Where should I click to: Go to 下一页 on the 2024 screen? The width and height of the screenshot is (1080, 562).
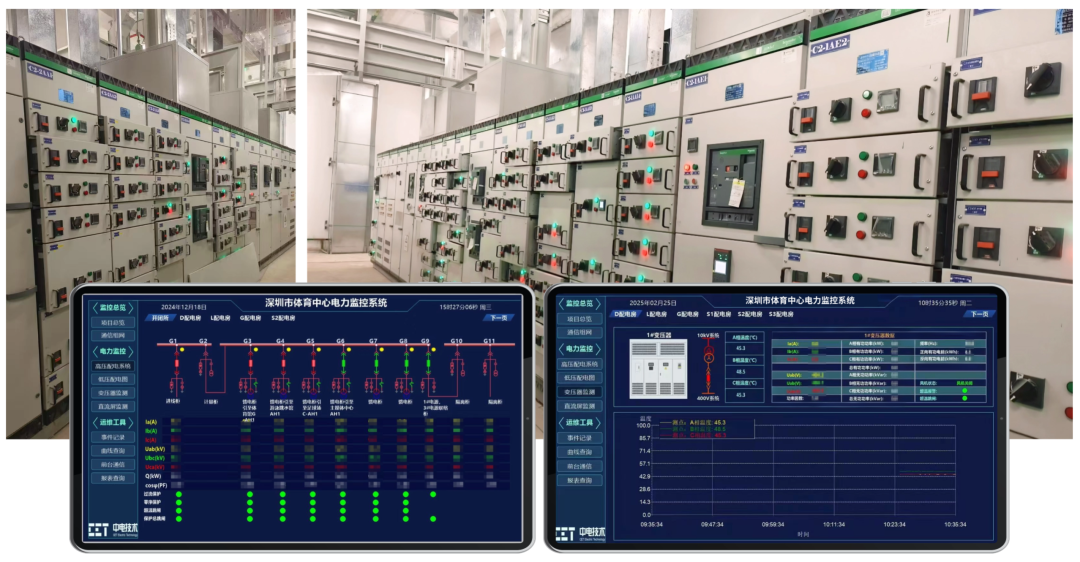click(498, 318)
